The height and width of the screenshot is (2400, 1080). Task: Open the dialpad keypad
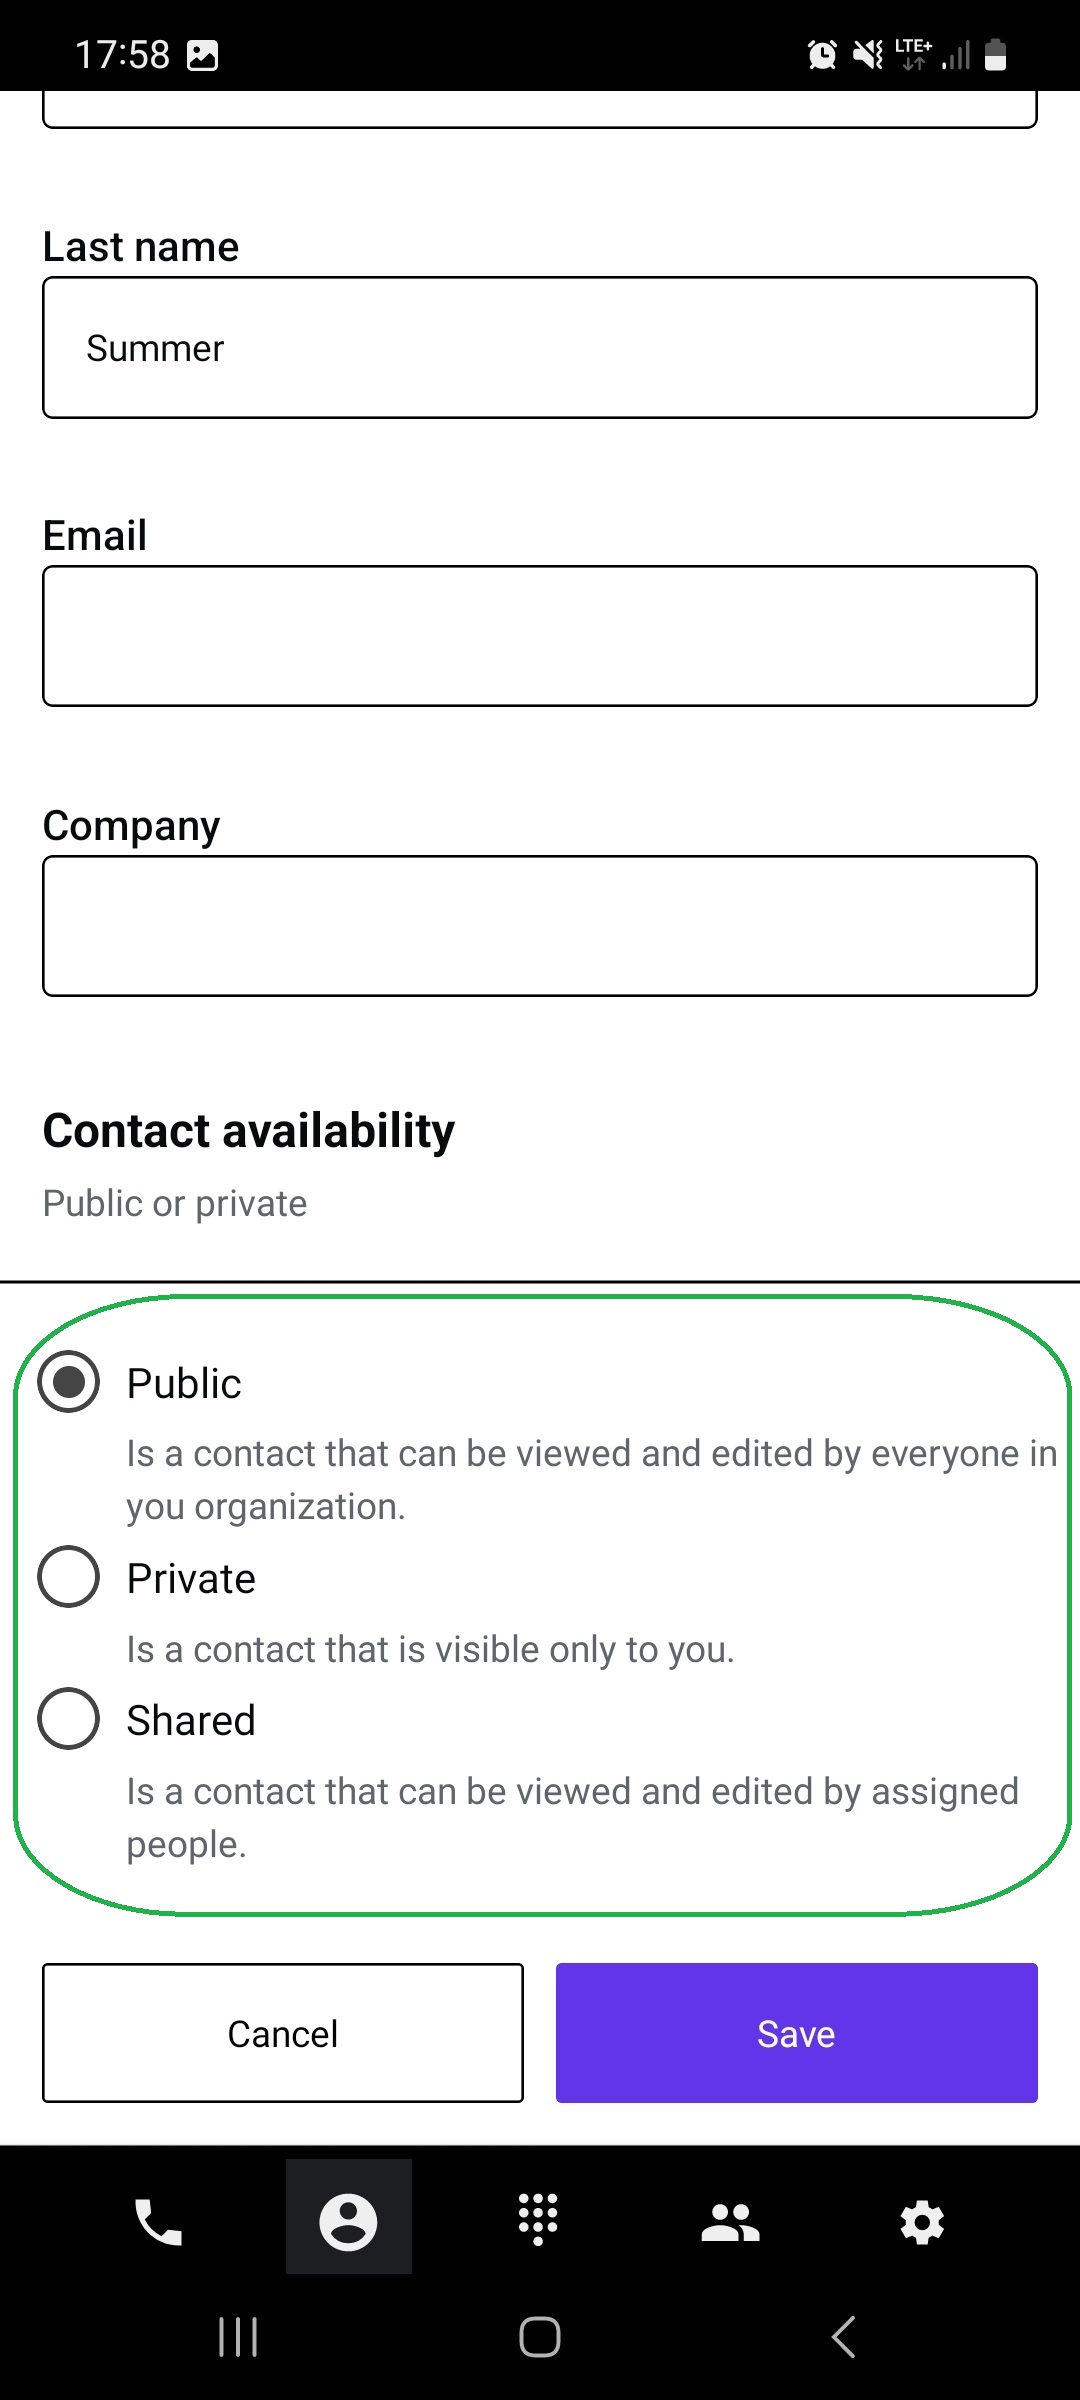(x=538, y=2220)
